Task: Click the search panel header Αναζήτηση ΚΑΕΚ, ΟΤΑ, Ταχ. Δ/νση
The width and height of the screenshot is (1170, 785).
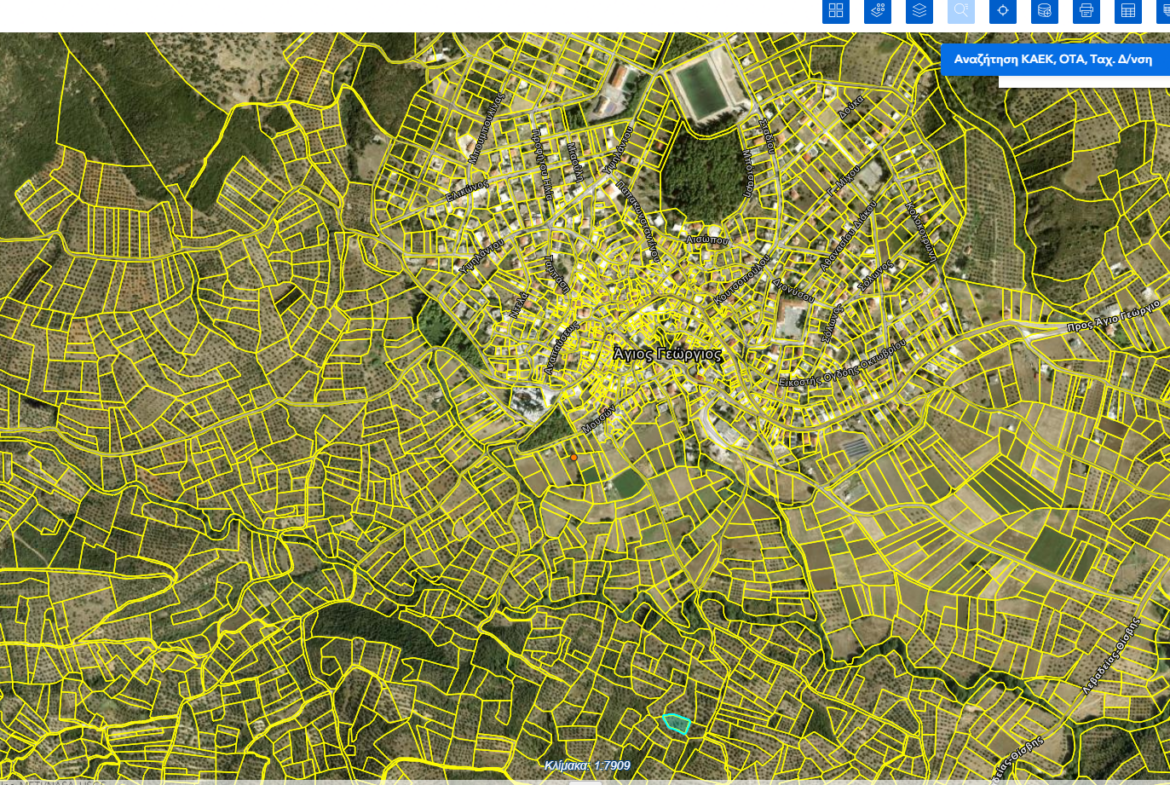Action: 1055,60
